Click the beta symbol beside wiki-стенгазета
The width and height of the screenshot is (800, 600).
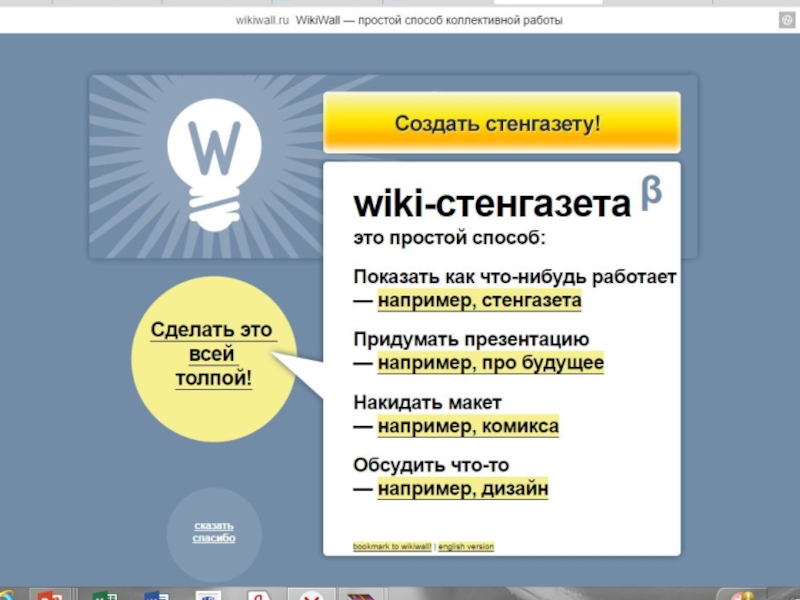[651, 192]
